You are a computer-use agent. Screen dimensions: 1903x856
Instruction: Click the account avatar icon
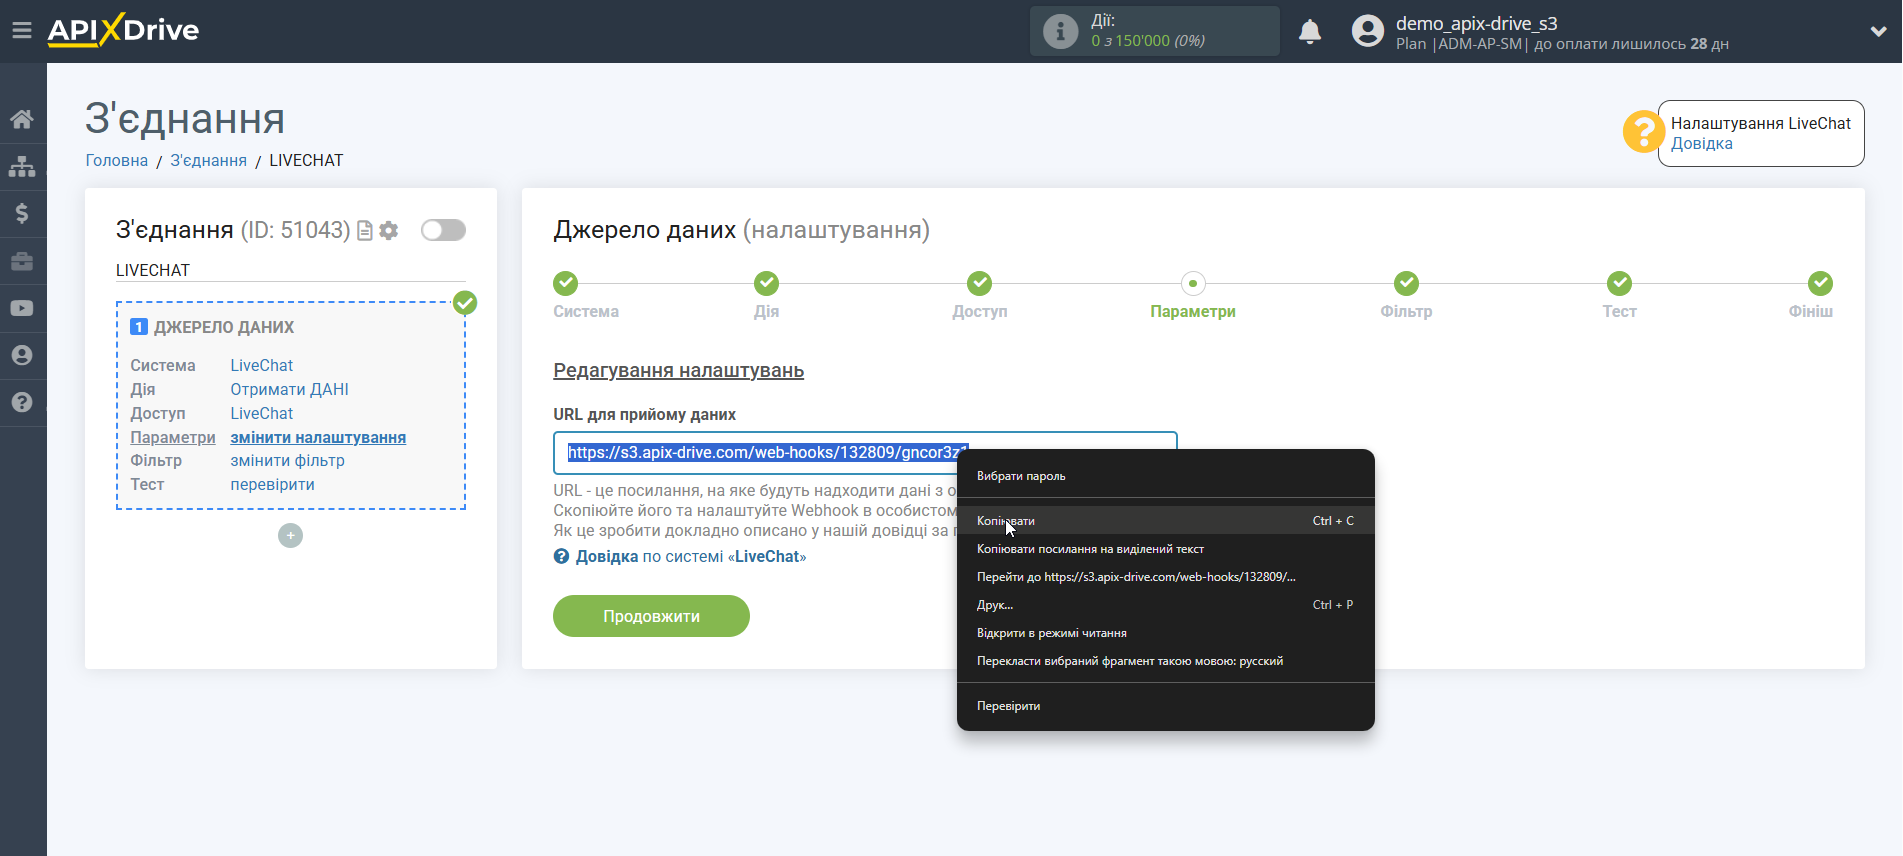[x=1367, y=31]
